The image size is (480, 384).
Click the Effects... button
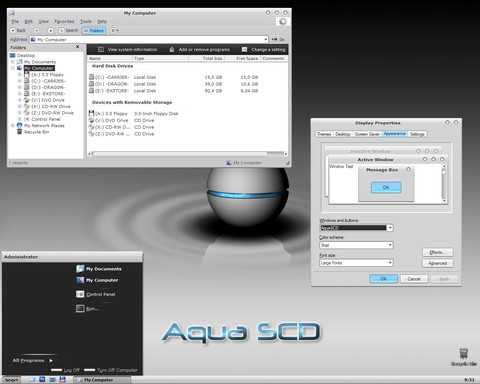[438, 252]
